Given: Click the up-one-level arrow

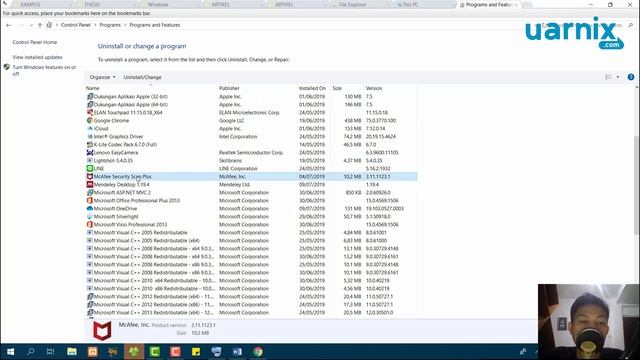Looking at the screenshot, I should (x=40, y=25).
